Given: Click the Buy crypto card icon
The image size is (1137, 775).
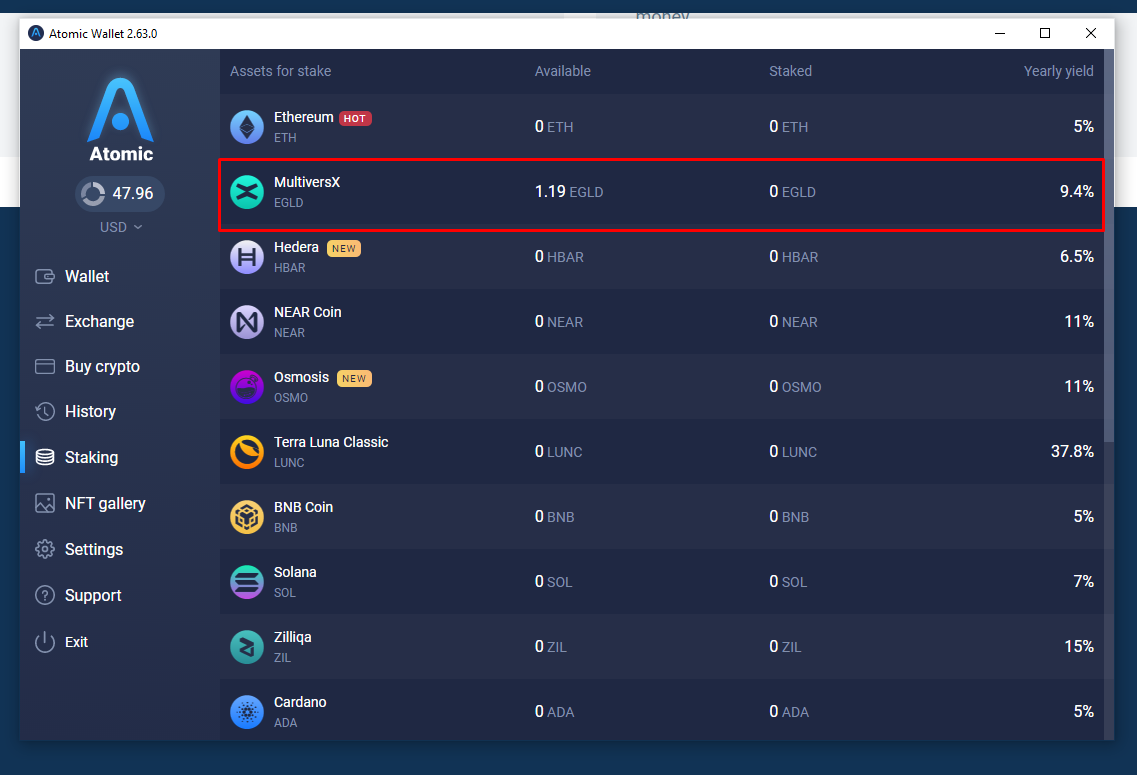Looking at the screenshot, I should tap(45, 366).
